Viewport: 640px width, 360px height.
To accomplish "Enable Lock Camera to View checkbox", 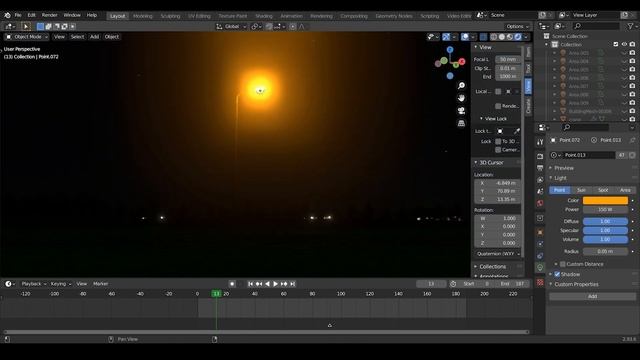I will tap(498, 150).
